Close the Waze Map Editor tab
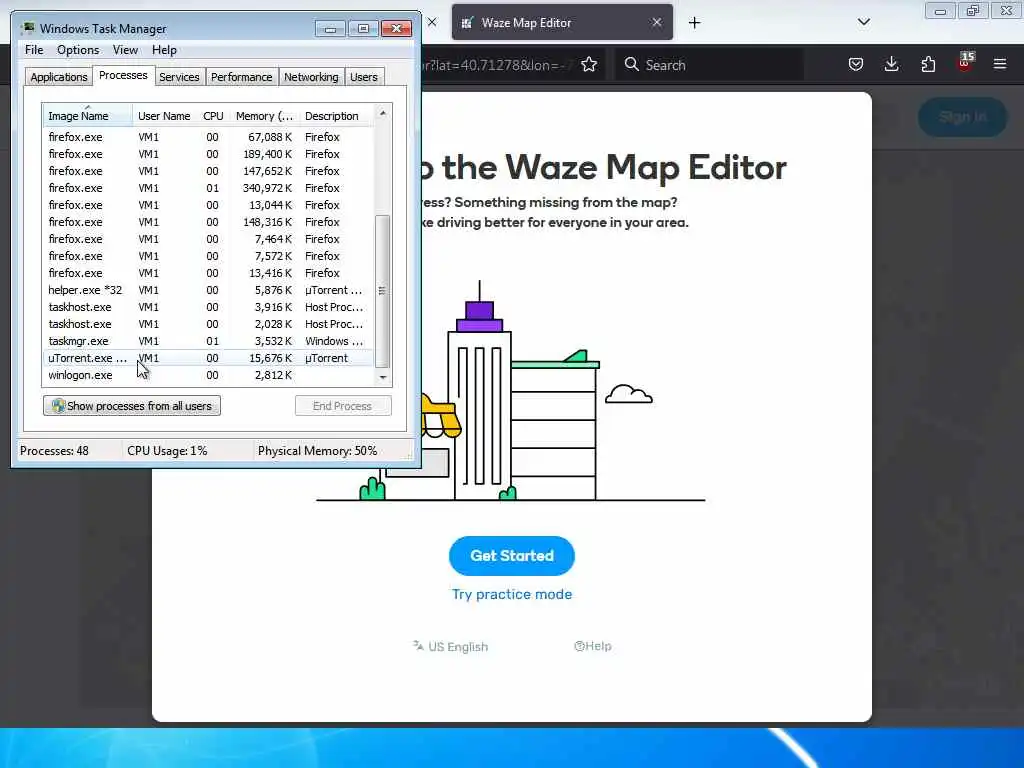Image resolution: width=1024 pixels, height=768 pixels. (x=657, y=22)
